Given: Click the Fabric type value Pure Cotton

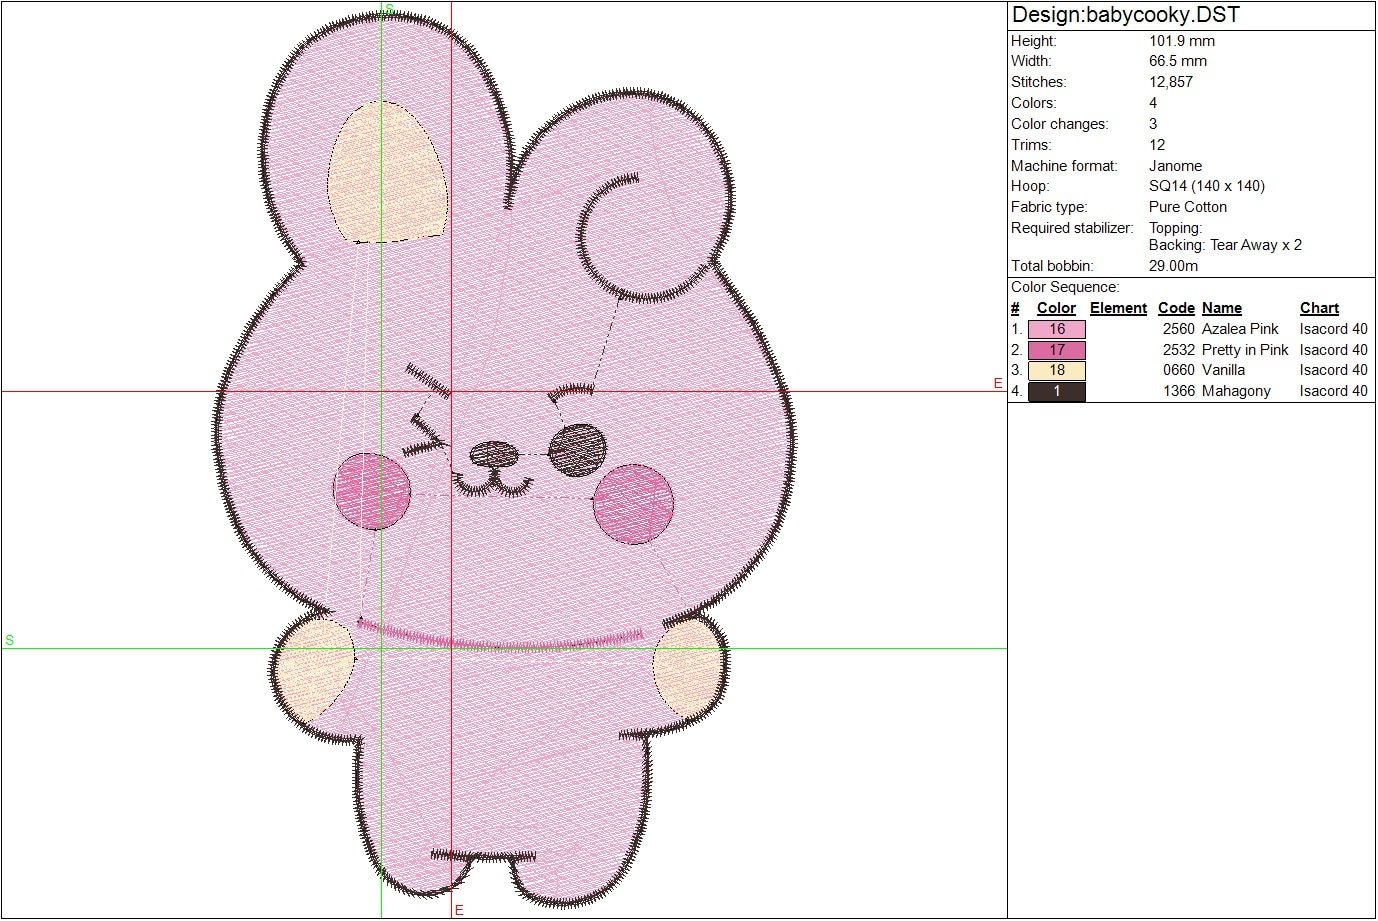Looking at the screenshot, I should click(x=1189, y=206).
